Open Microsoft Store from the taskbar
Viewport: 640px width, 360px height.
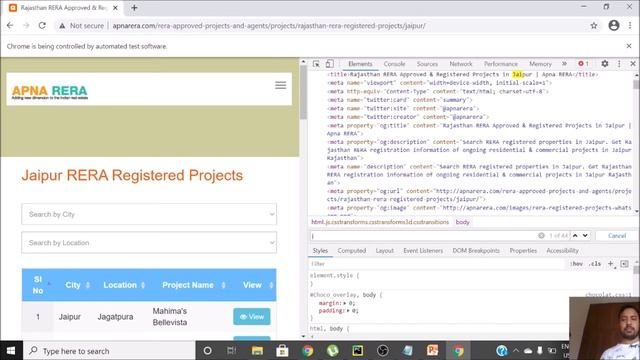tap(282, 351)
